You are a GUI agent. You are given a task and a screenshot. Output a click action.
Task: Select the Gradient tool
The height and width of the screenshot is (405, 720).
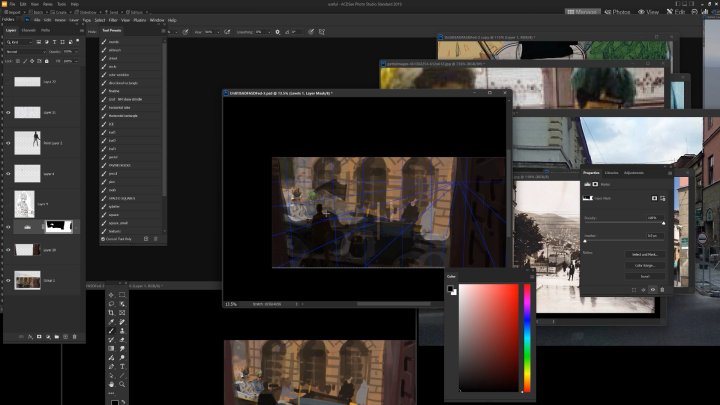click(111, 349)
